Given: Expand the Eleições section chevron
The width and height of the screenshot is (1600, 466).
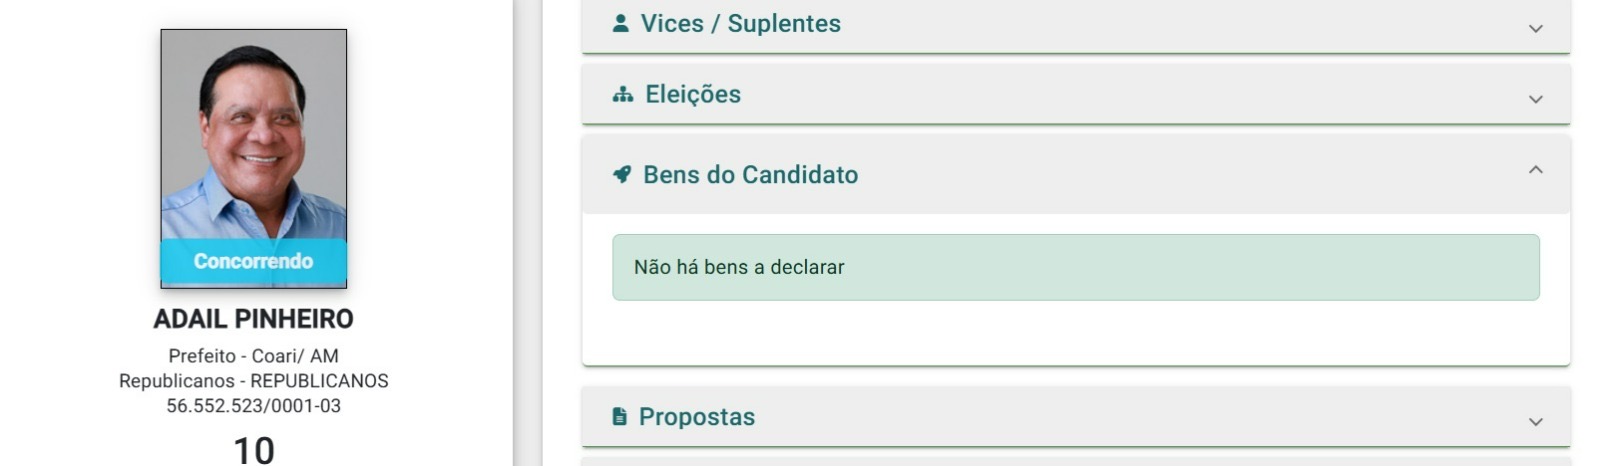Looking at the screenshot, I should [1536, 99].
